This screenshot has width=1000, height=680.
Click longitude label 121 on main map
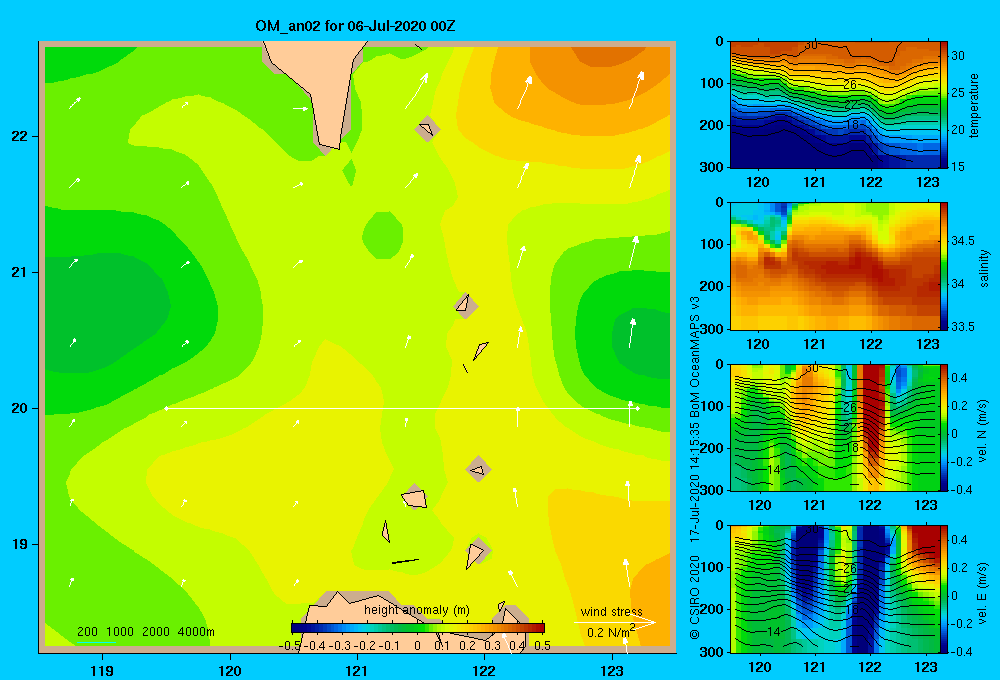[357, 670]
